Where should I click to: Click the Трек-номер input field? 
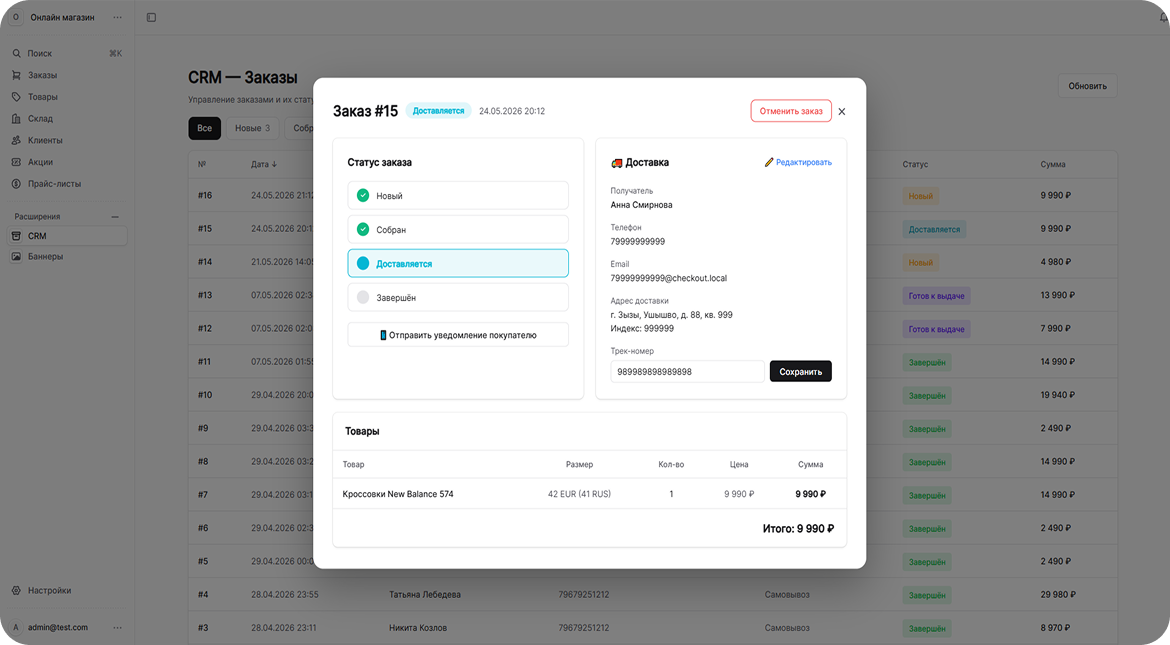tap(687, 372)
